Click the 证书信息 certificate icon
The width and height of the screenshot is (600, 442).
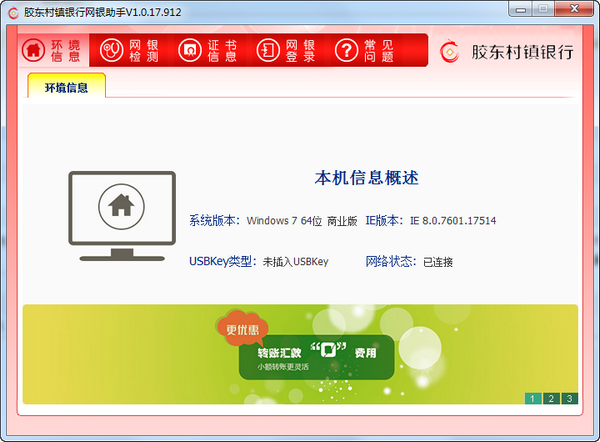189,50
